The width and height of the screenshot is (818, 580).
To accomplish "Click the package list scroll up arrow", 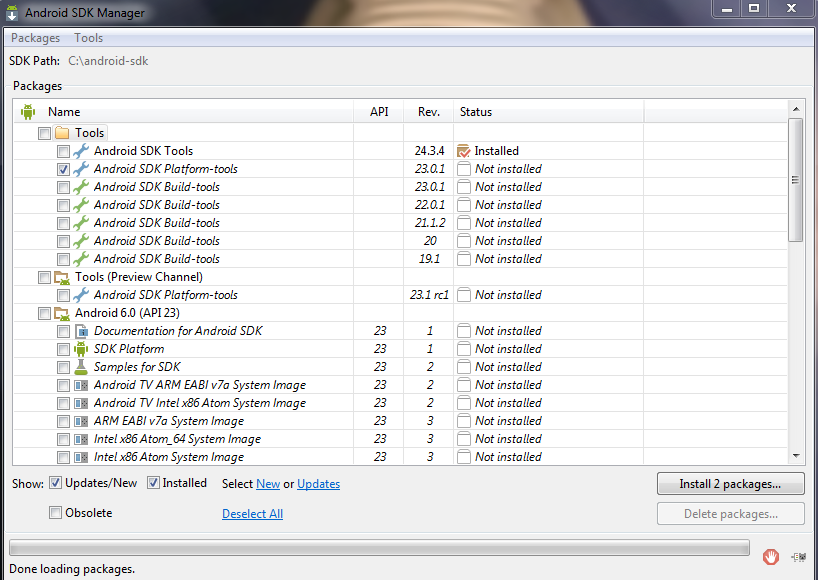I will pos(796,109).
